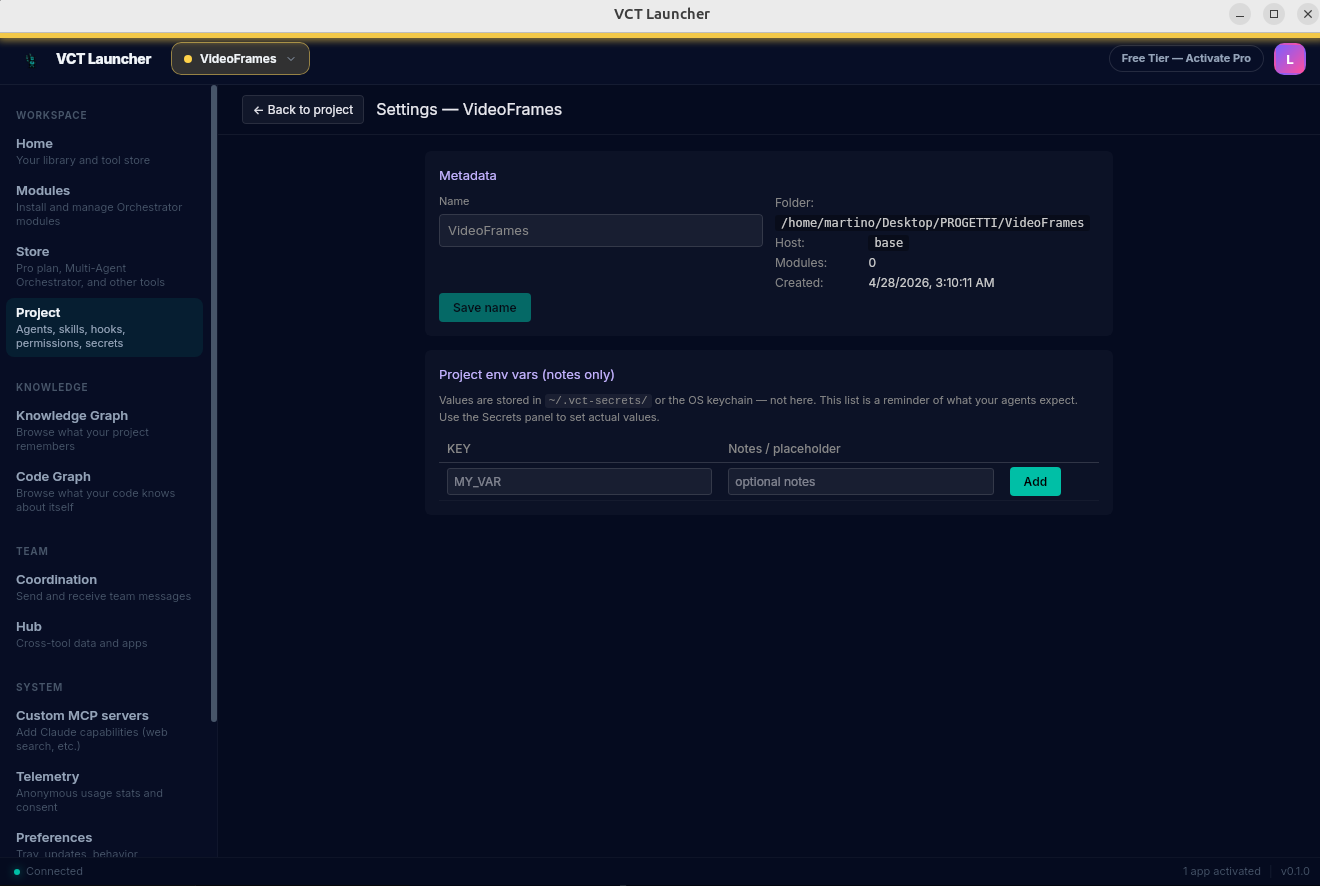Click the Host value base

pyautogui.click(x=888, y=243)
